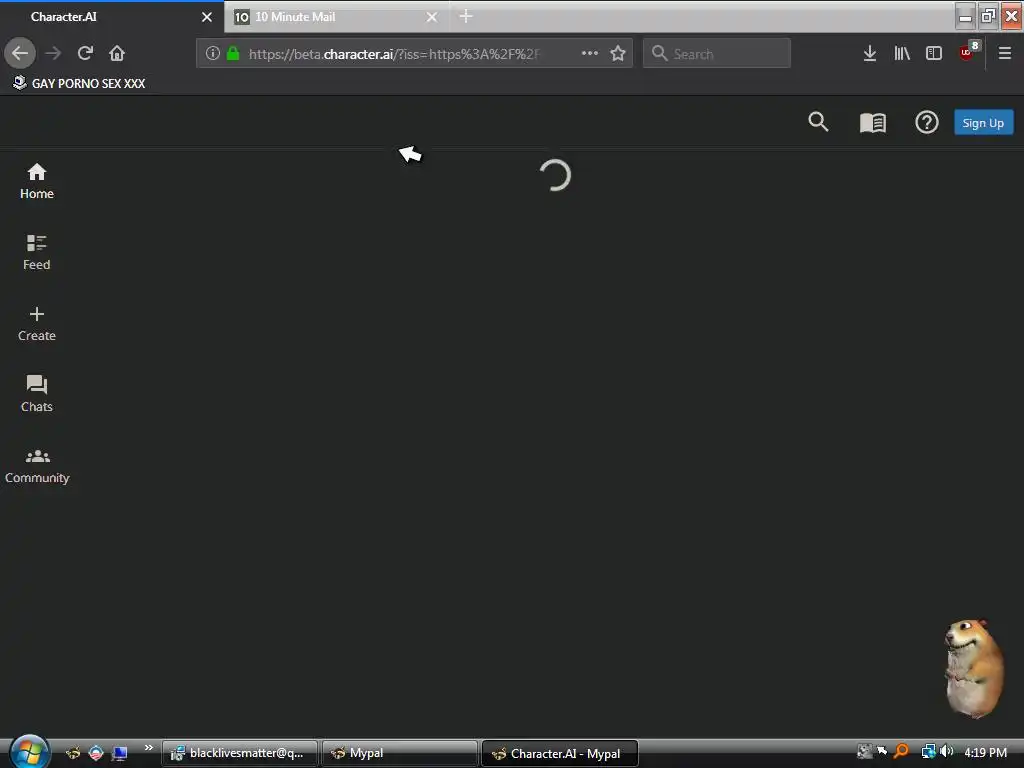Open page actions three-dot menu
Image resolution: width=1024 pixels, height=768 pixels.
[x=590, y=53]
